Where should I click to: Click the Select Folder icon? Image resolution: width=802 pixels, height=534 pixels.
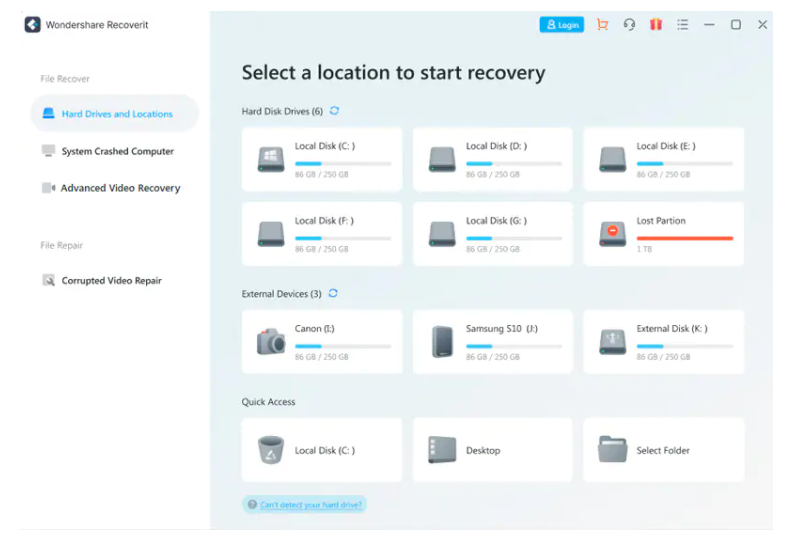tap(612, 449)
